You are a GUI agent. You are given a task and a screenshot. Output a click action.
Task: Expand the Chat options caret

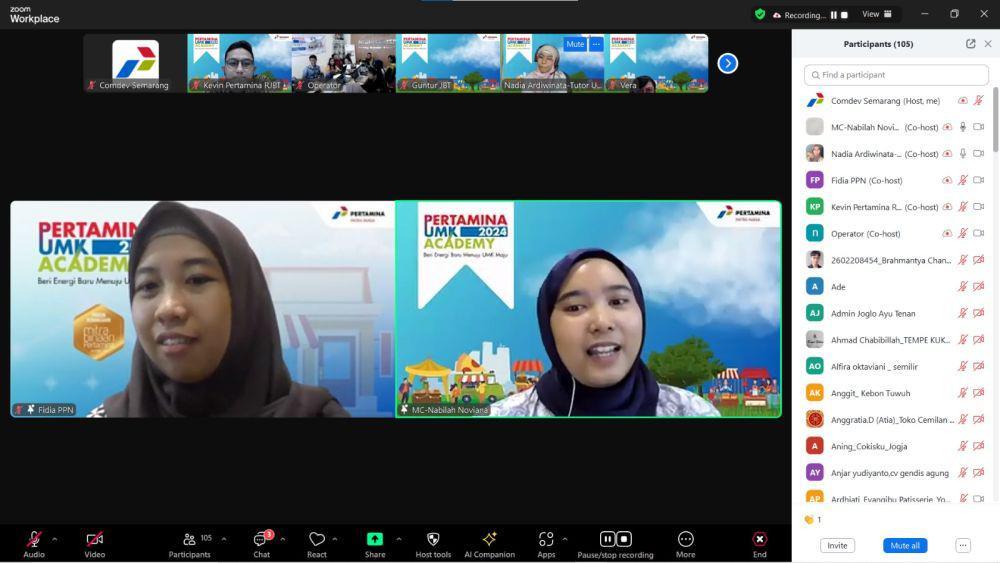[283, 539]
